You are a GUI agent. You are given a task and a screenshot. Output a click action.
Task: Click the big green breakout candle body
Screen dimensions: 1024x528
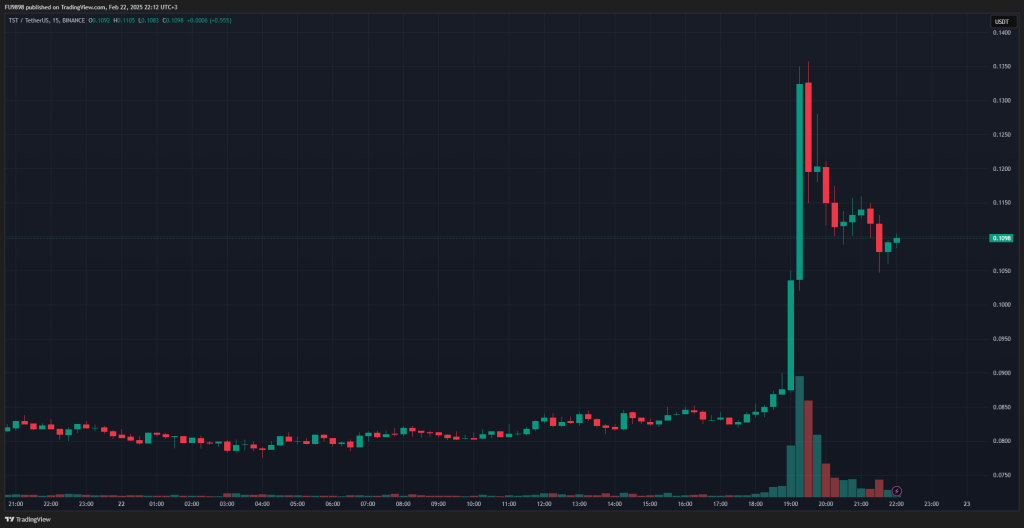tap(799, 182)
